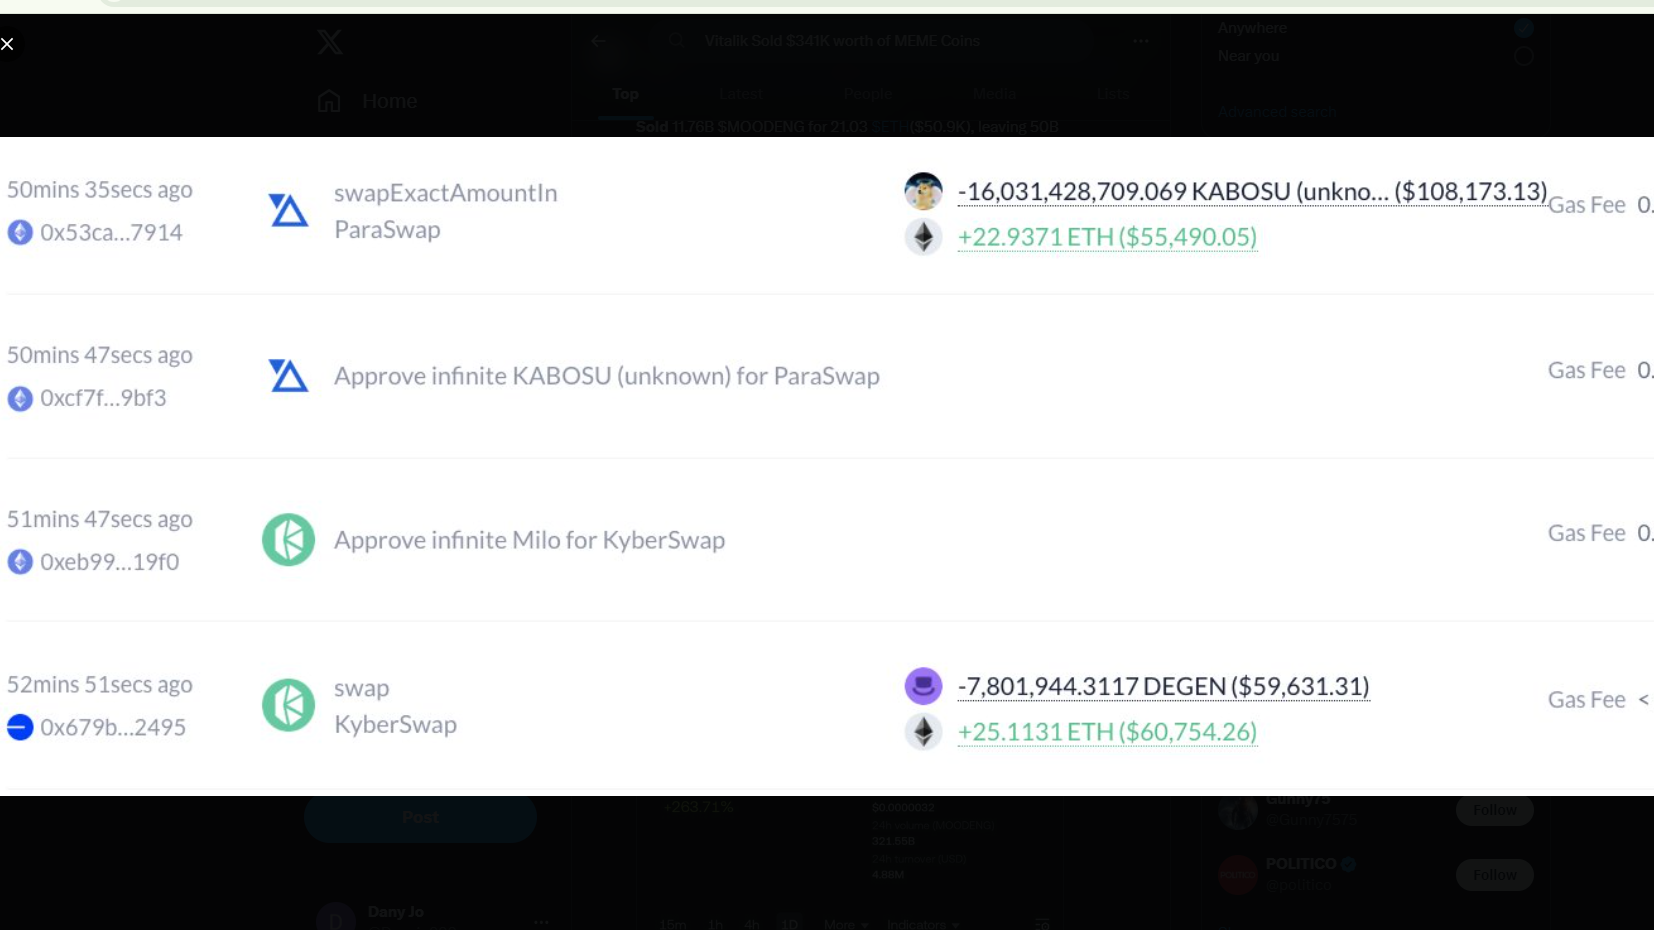Viewport: 1654px width, 930px height.
Task: Click the Base chain icon next to 0x679b...2495
Action: [20, 727]
